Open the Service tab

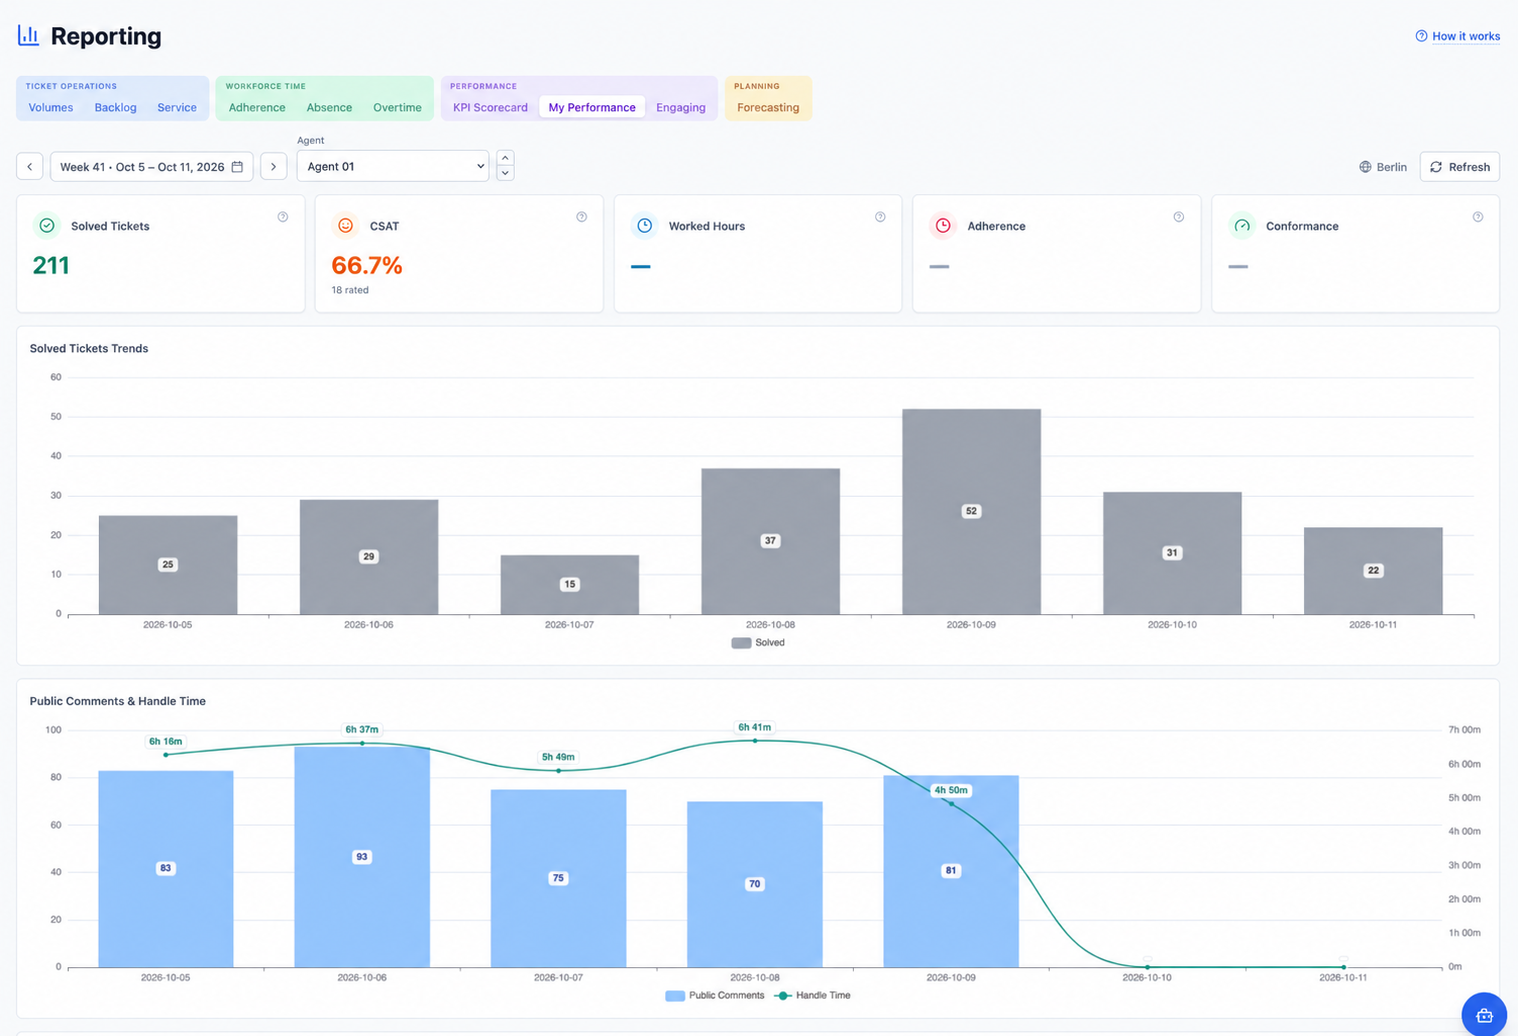[x=177, y=108]
